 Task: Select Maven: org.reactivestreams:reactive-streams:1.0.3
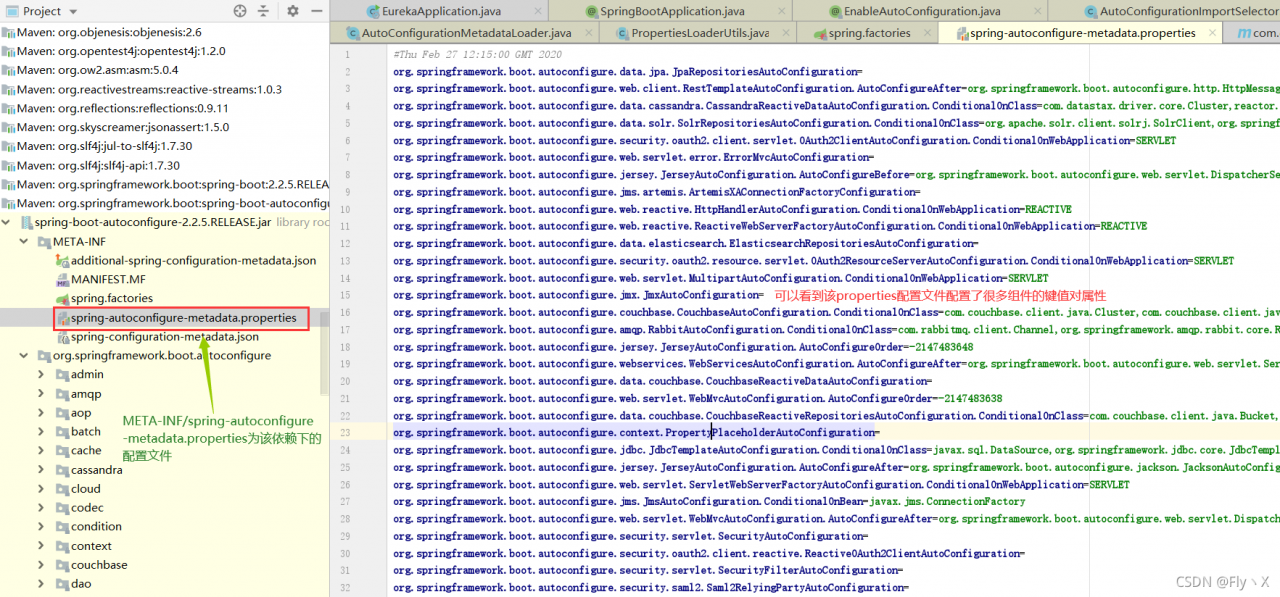(149, 89)
